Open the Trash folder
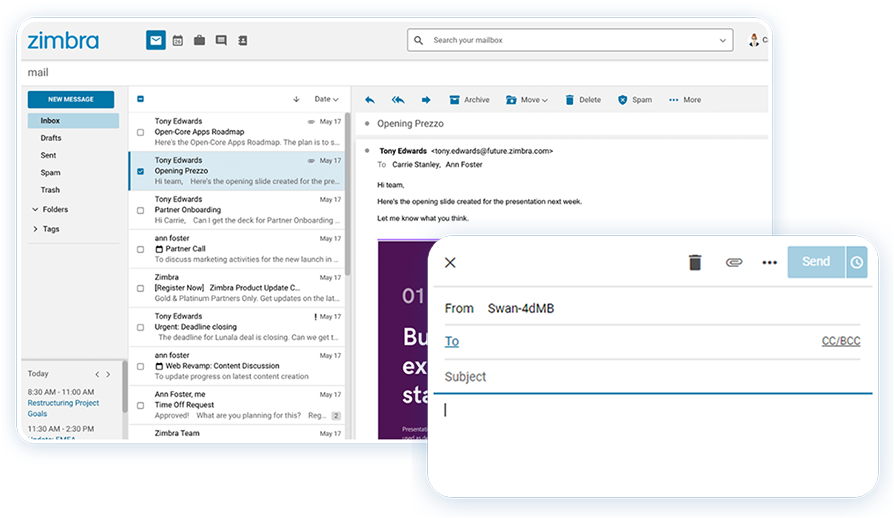894x518 pixels. 50,190
